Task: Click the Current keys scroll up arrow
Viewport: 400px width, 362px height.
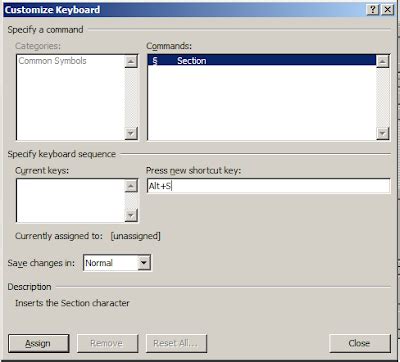Action: pos(131,186)
